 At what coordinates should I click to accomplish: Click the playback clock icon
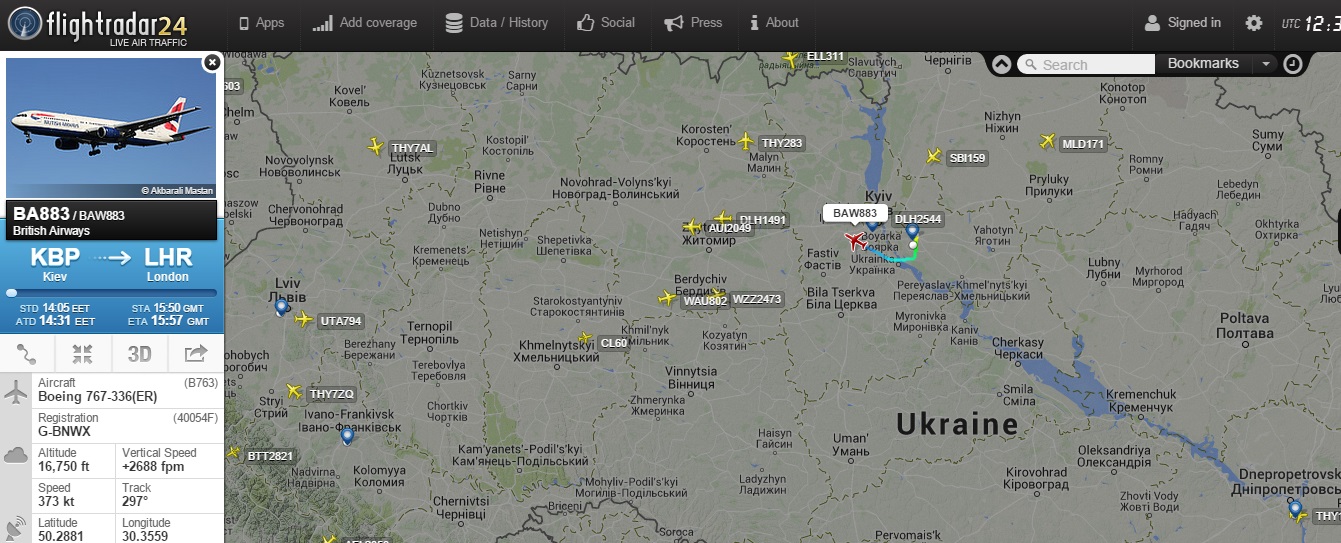click(x=1293, y=64)
